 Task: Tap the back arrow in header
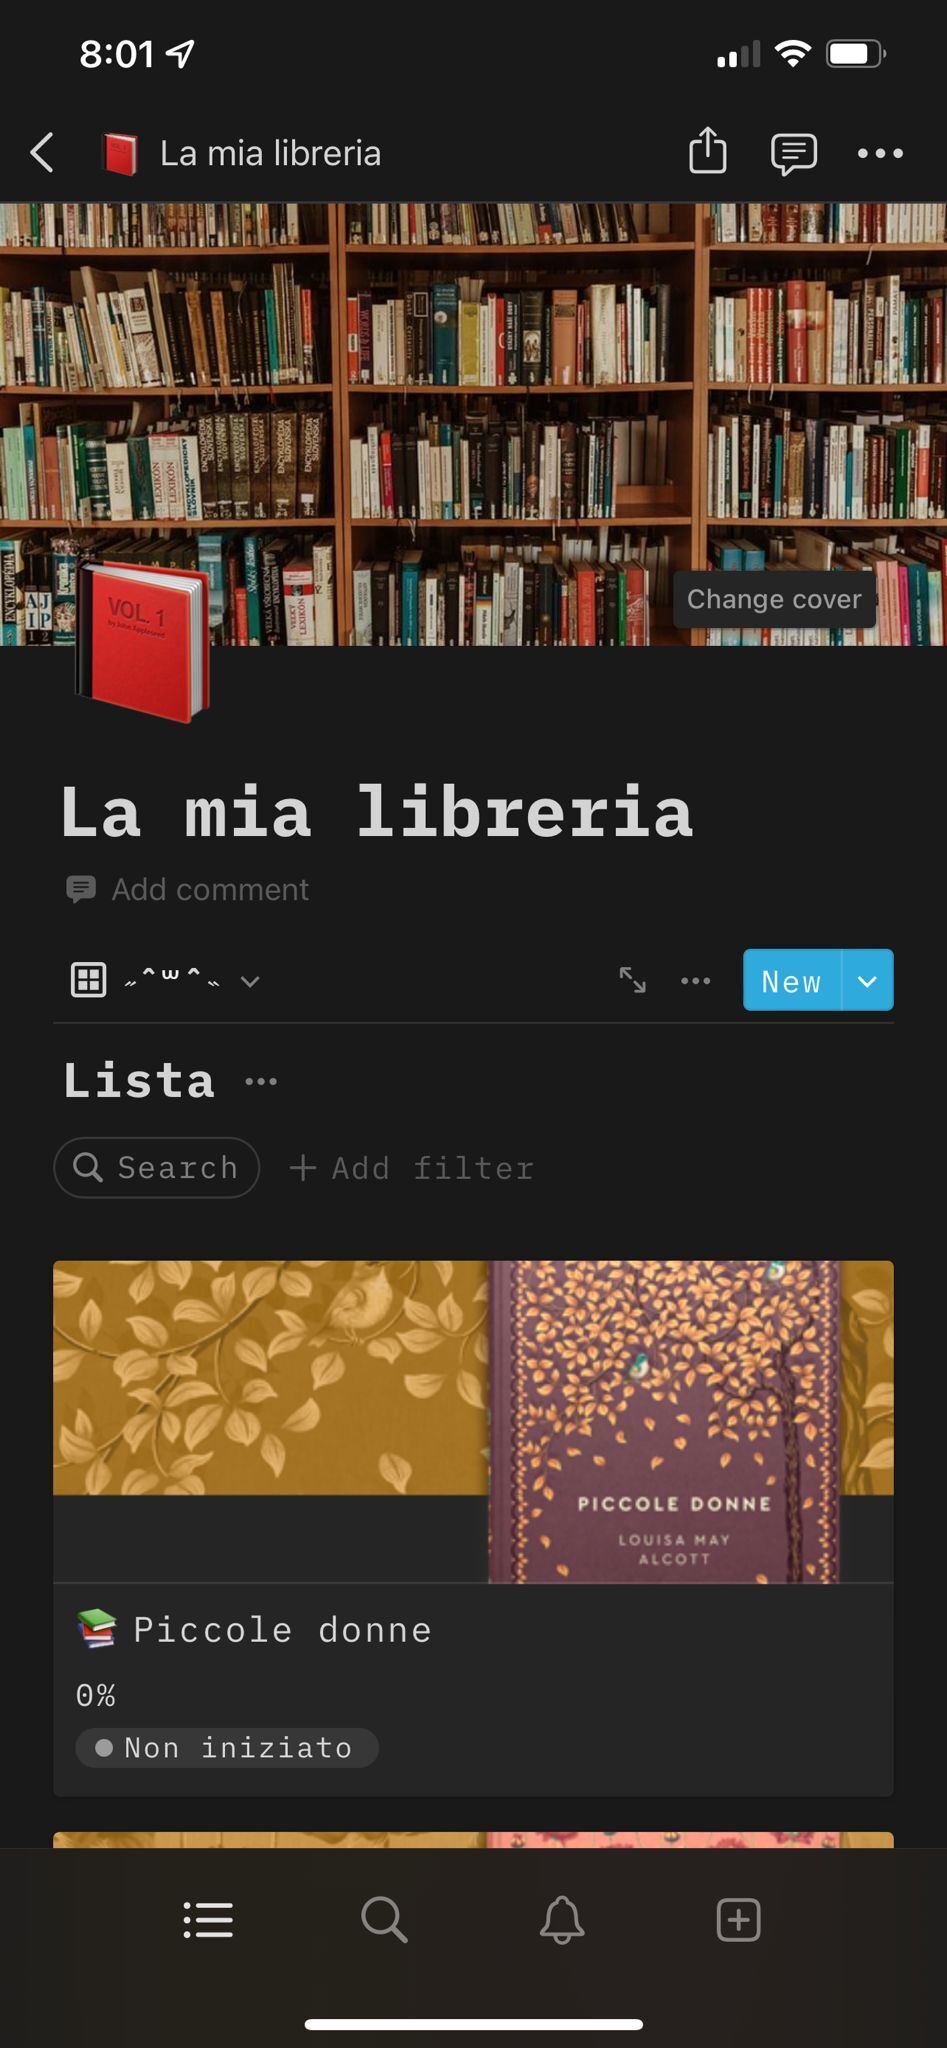coord(42,153)
